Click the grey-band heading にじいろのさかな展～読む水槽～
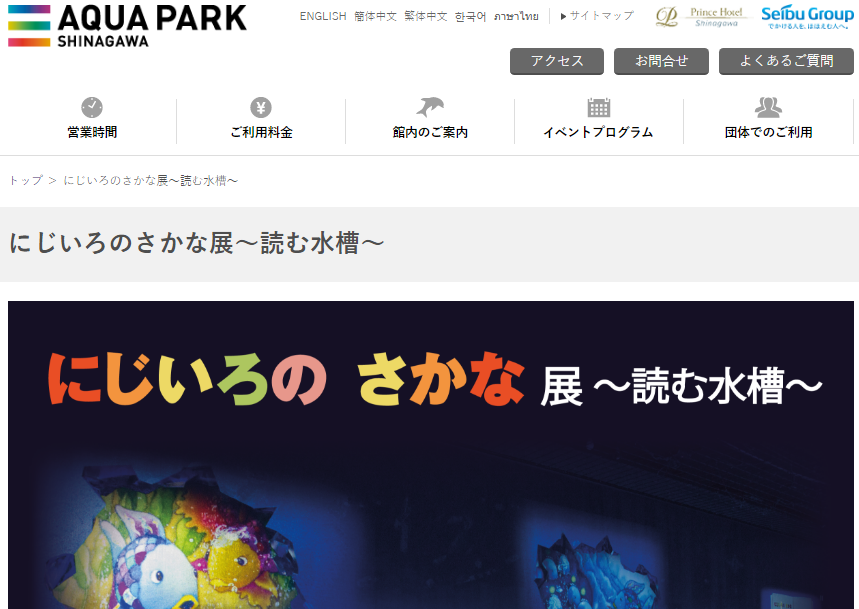The image size is (859, 609). (196, 244)
